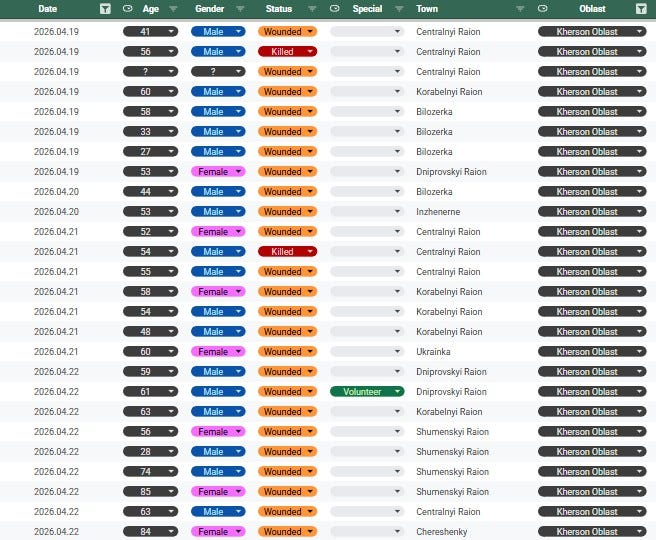
Task: Open the Wounded status chip in the Inzhenerne row
Action: click(287, 212)
